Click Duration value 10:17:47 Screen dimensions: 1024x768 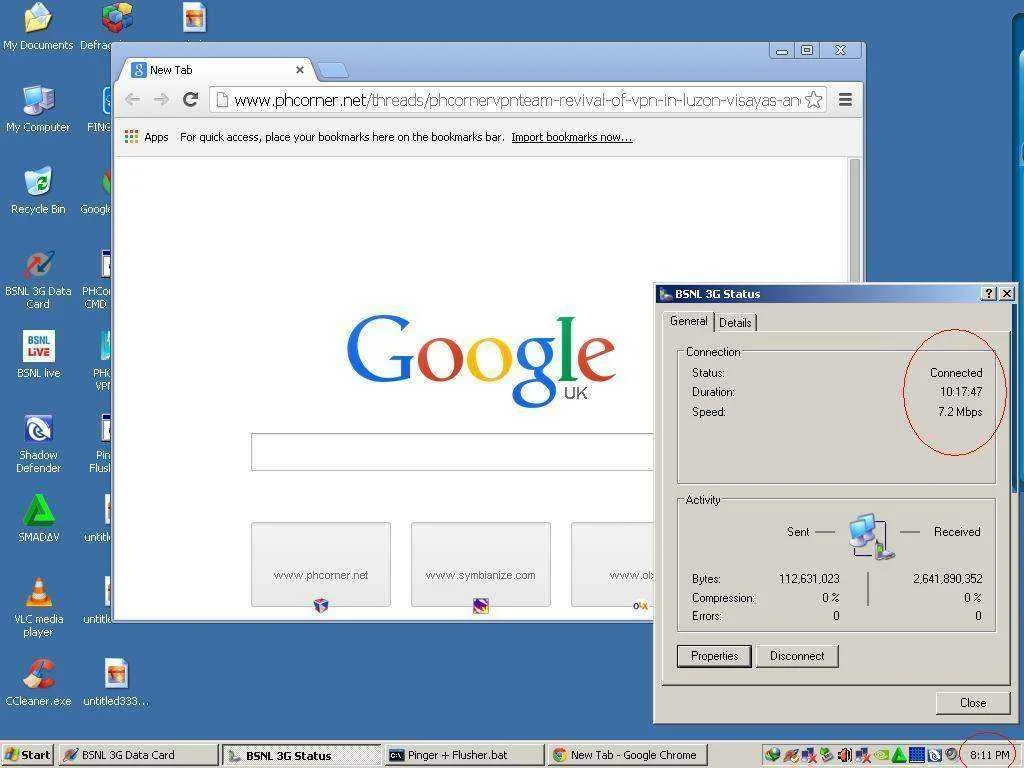pyautogui.click(x=961, y=392)
